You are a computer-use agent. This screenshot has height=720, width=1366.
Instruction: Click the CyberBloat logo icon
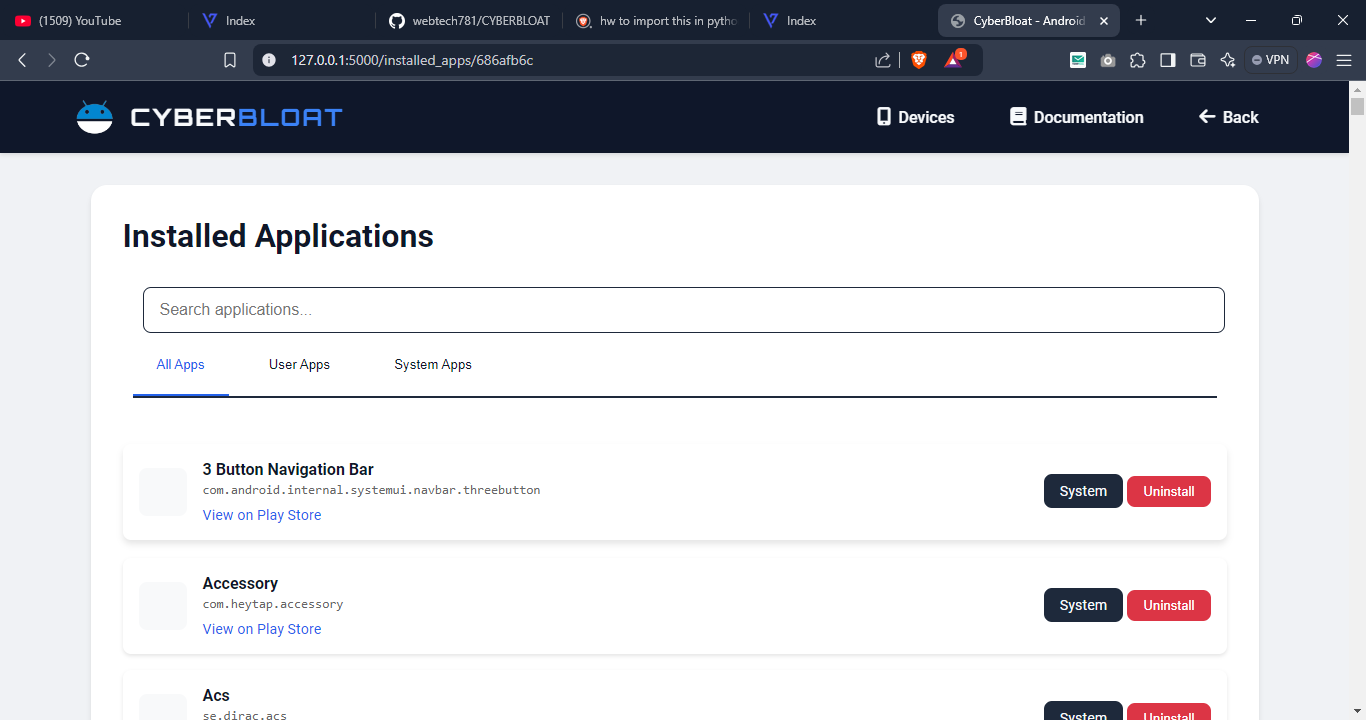click(x=95, y=117)
